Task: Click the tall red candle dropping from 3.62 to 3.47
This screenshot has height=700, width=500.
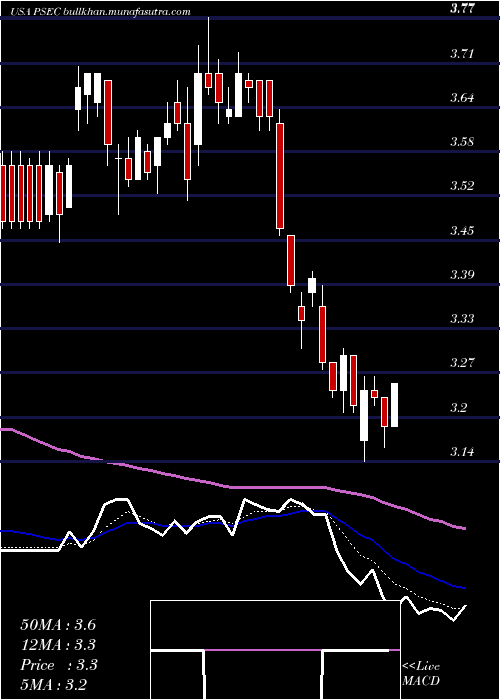Action: click(x=280, y=175)
